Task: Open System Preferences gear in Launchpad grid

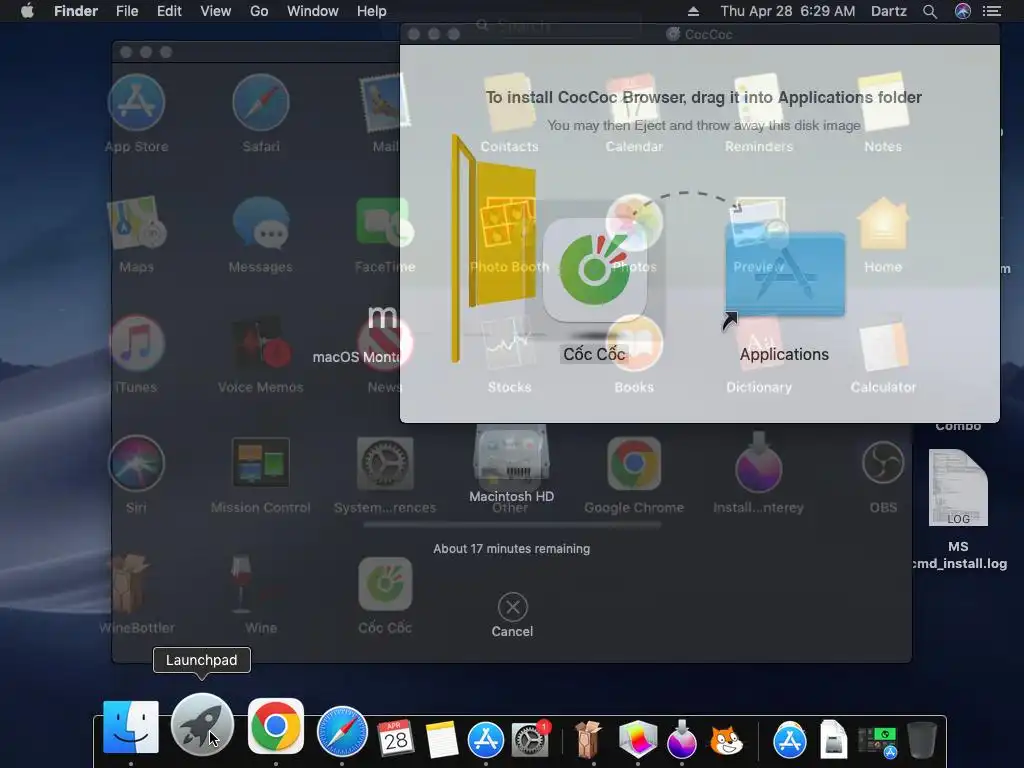Action: pos(385,464)
